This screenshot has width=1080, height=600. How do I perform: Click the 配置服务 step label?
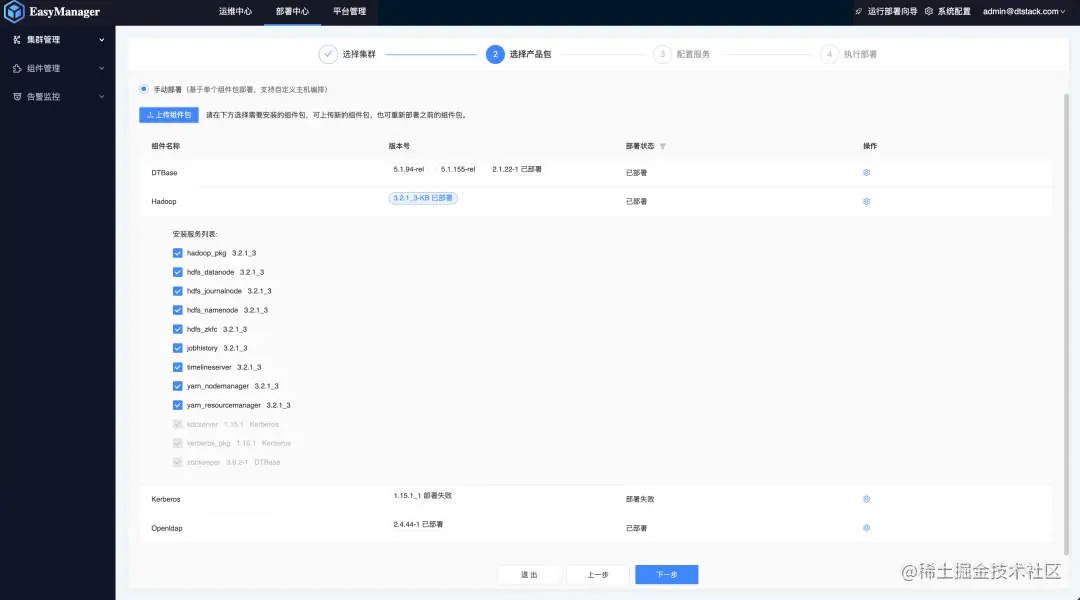point(693,54)
